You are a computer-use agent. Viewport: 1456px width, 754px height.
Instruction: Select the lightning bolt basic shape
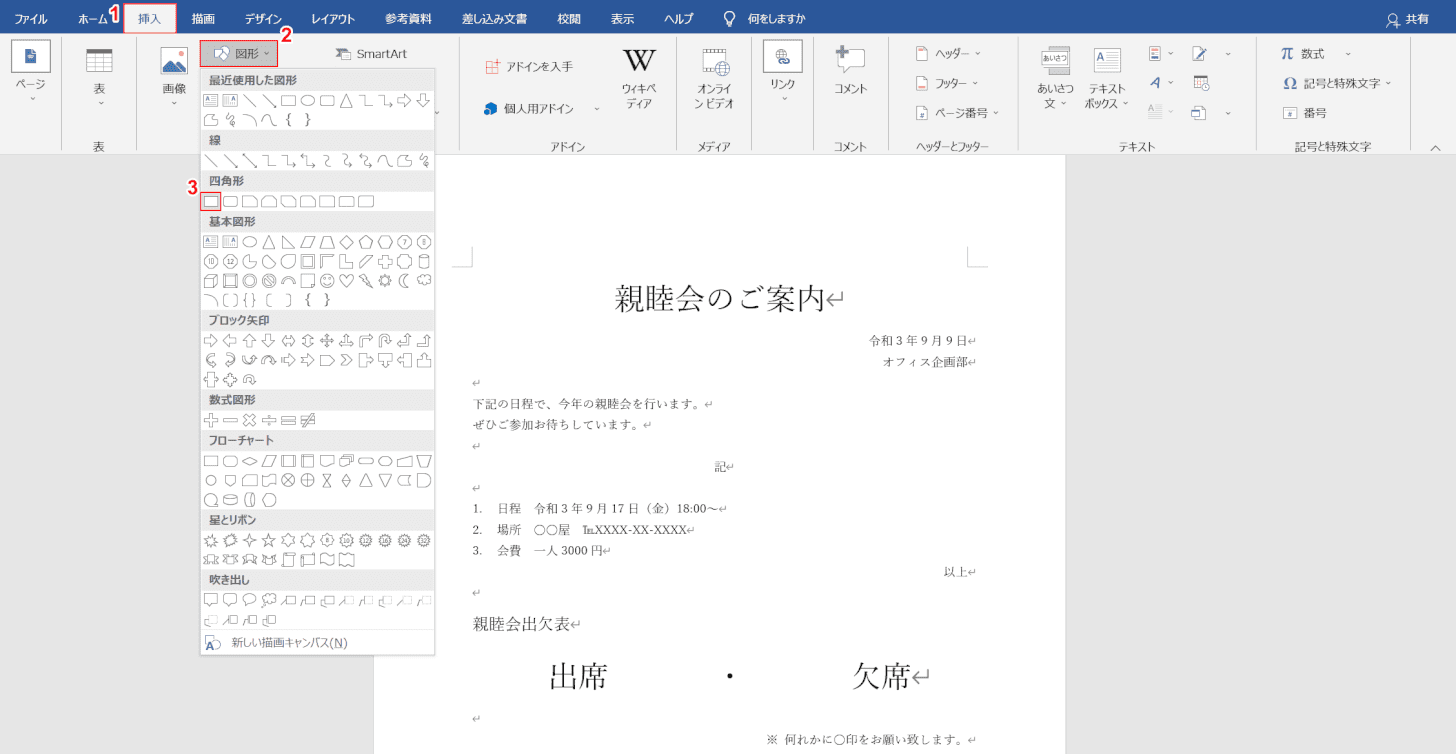tap(366, 280)
